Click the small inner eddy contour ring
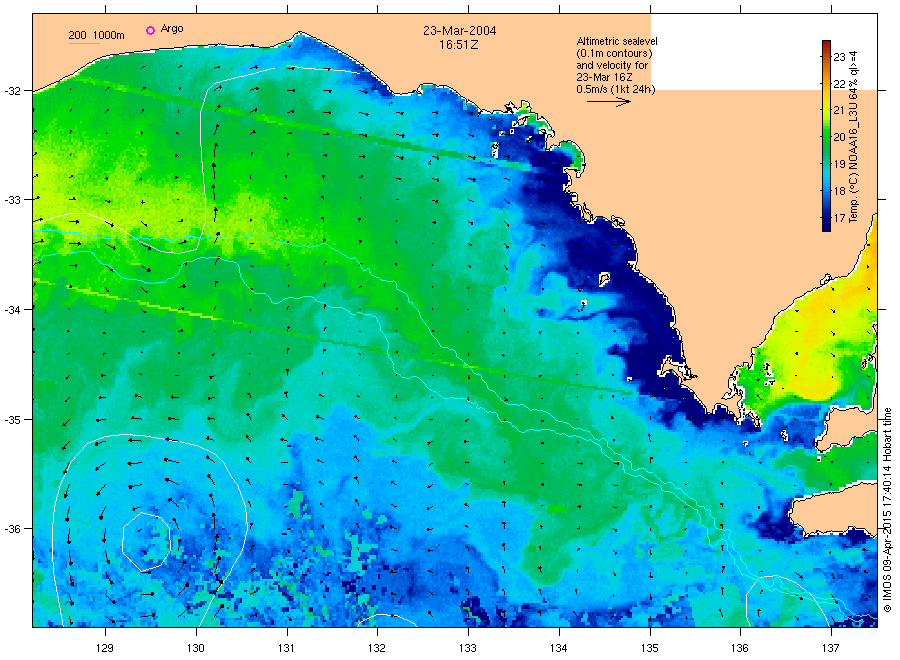Image resolution: width=900 pixels, height=660 pixels. tap(146, 542)
